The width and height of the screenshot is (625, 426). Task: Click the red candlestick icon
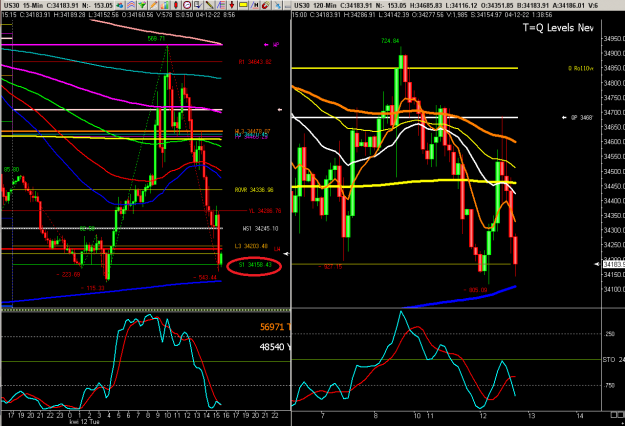click(175, 5)
